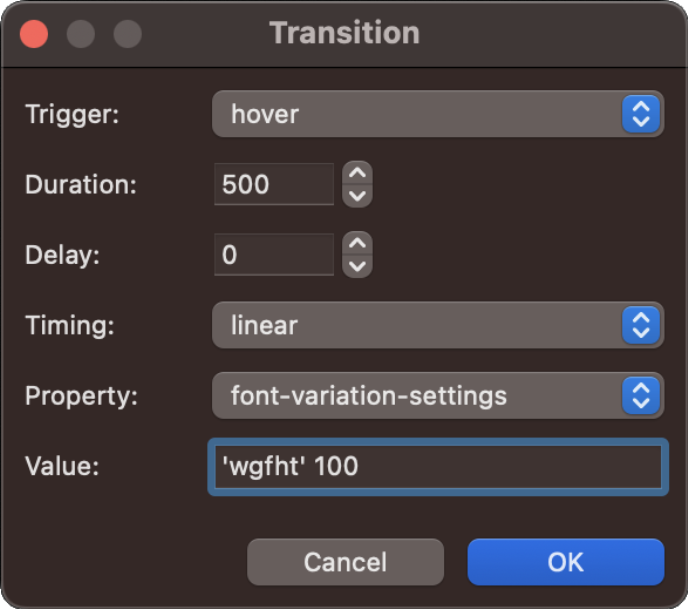
Task: Open the Timing dropdown set to linear
Action: tap(420, 325)
